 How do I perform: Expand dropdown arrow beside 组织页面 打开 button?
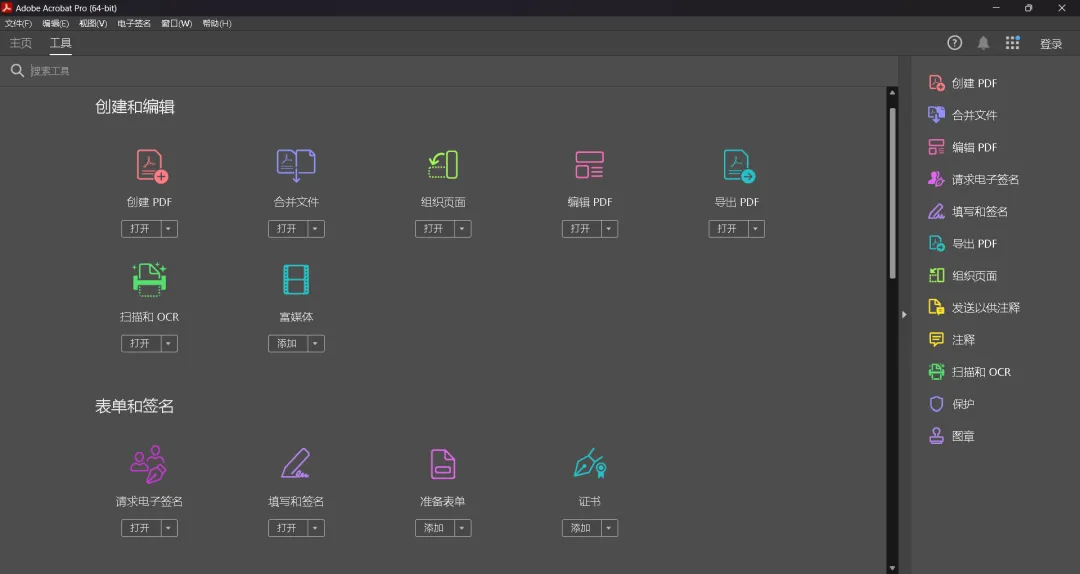click(x=463, y=229)
